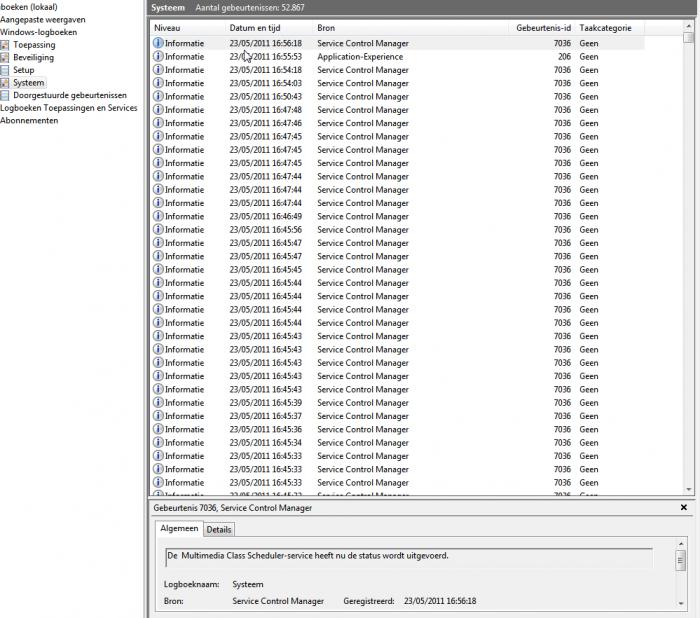Select Doorgestuurde gebeurtenissen log label
This screenshot has height=618, width=700.
(70, 95)
